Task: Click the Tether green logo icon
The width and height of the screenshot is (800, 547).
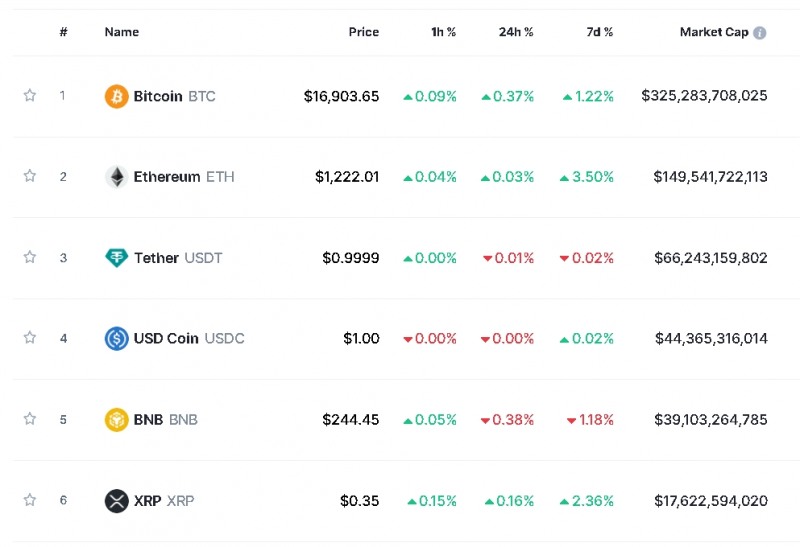Action: tap(117, 258)
